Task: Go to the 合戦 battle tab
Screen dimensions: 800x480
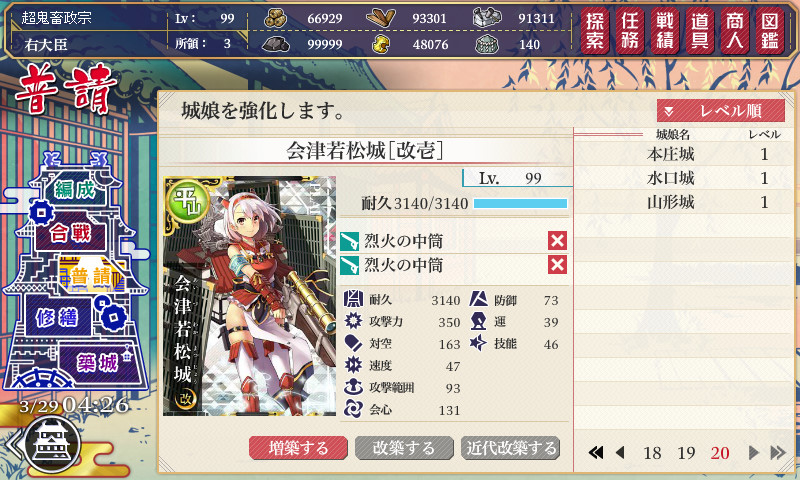Action: [x=70, y=234]
